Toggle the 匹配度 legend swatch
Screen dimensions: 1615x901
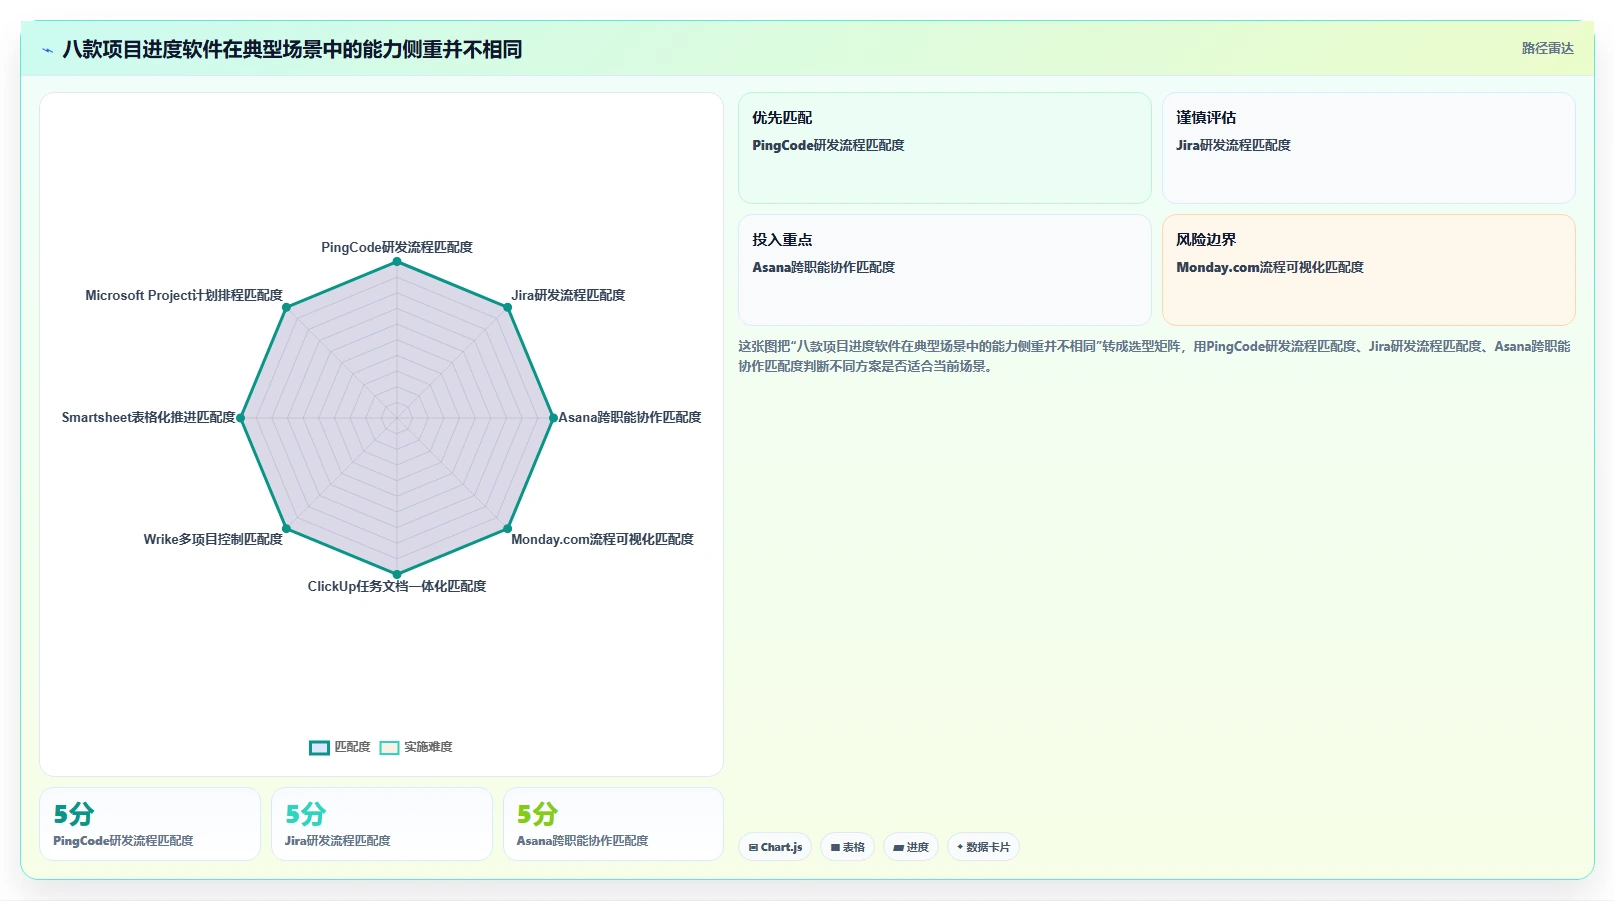click(x=319, y=748)
